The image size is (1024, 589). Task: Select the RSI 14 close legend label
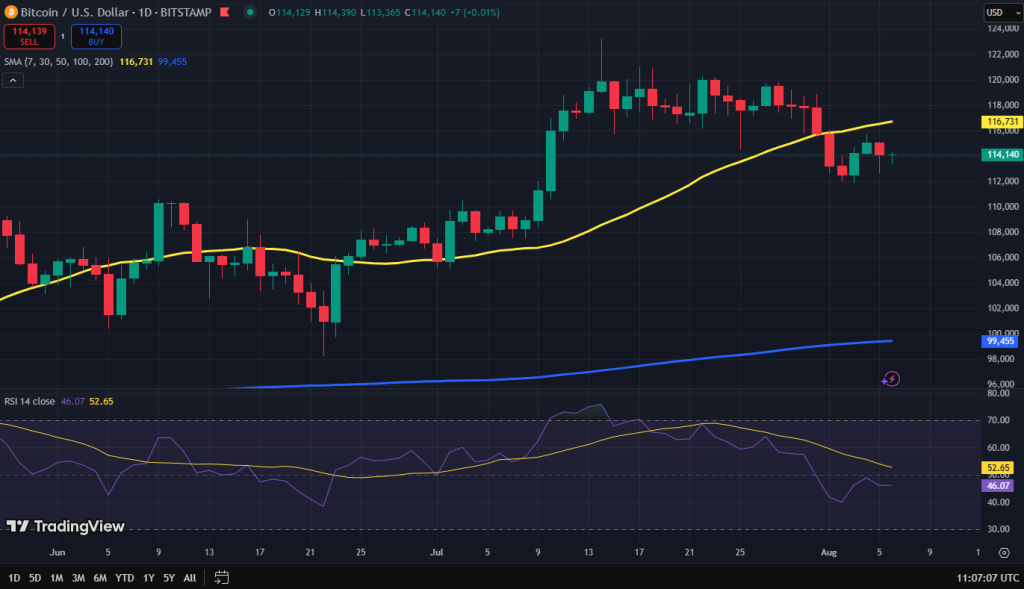[29, 401]
